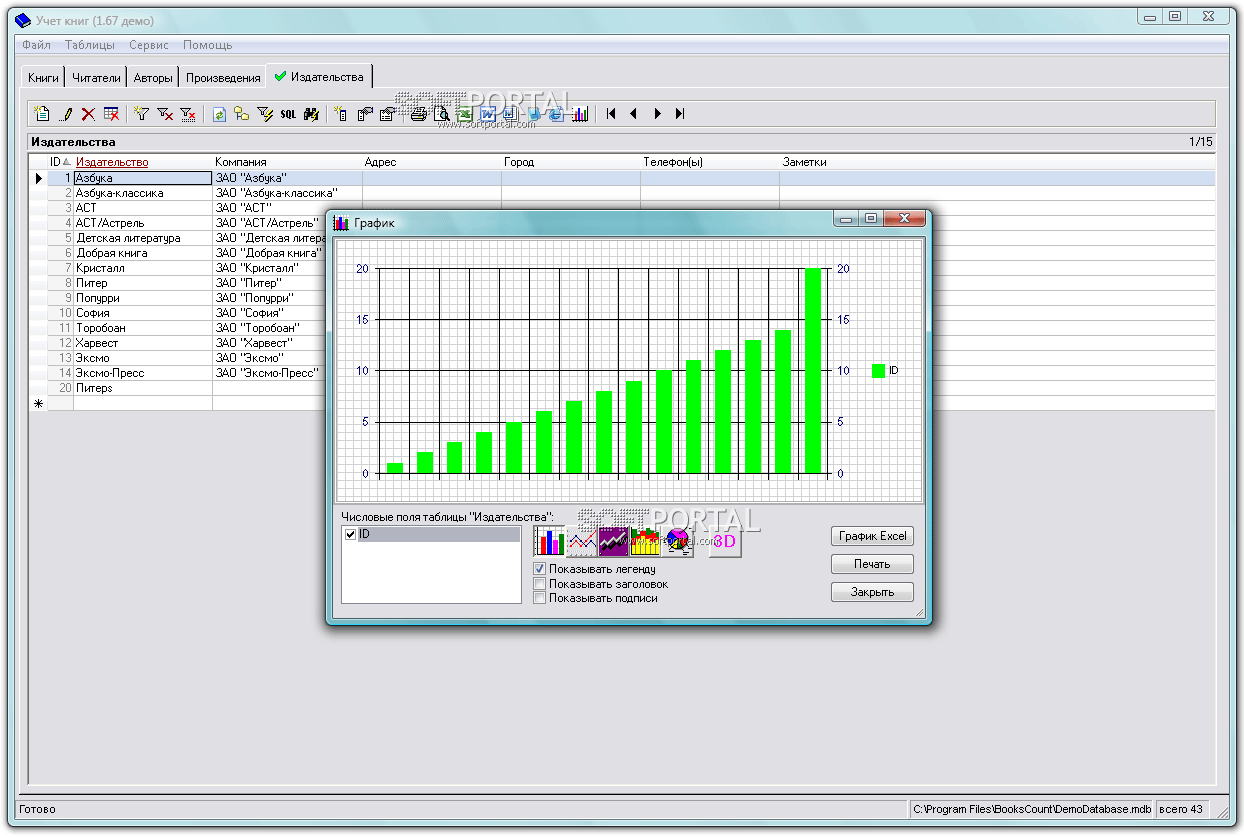Switch to the Книги tab

pyautogui.click(x=43, y=78)
